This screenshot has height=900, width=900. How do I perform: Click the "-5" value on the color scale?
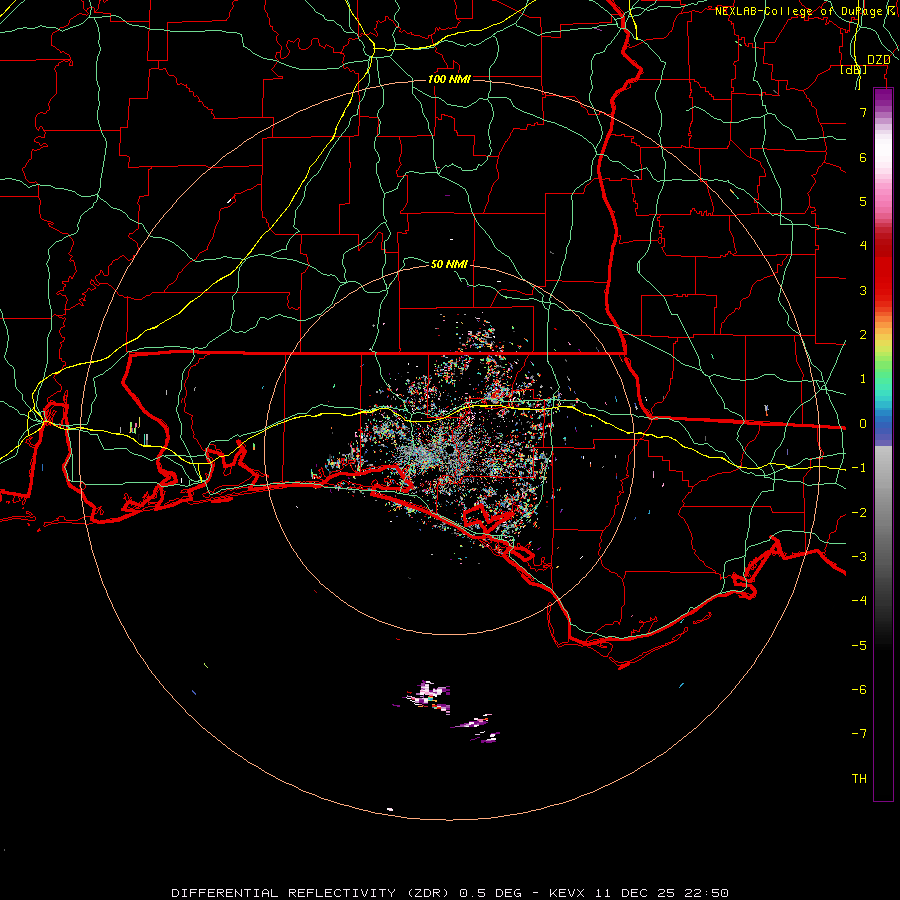(x=859, y=646)
